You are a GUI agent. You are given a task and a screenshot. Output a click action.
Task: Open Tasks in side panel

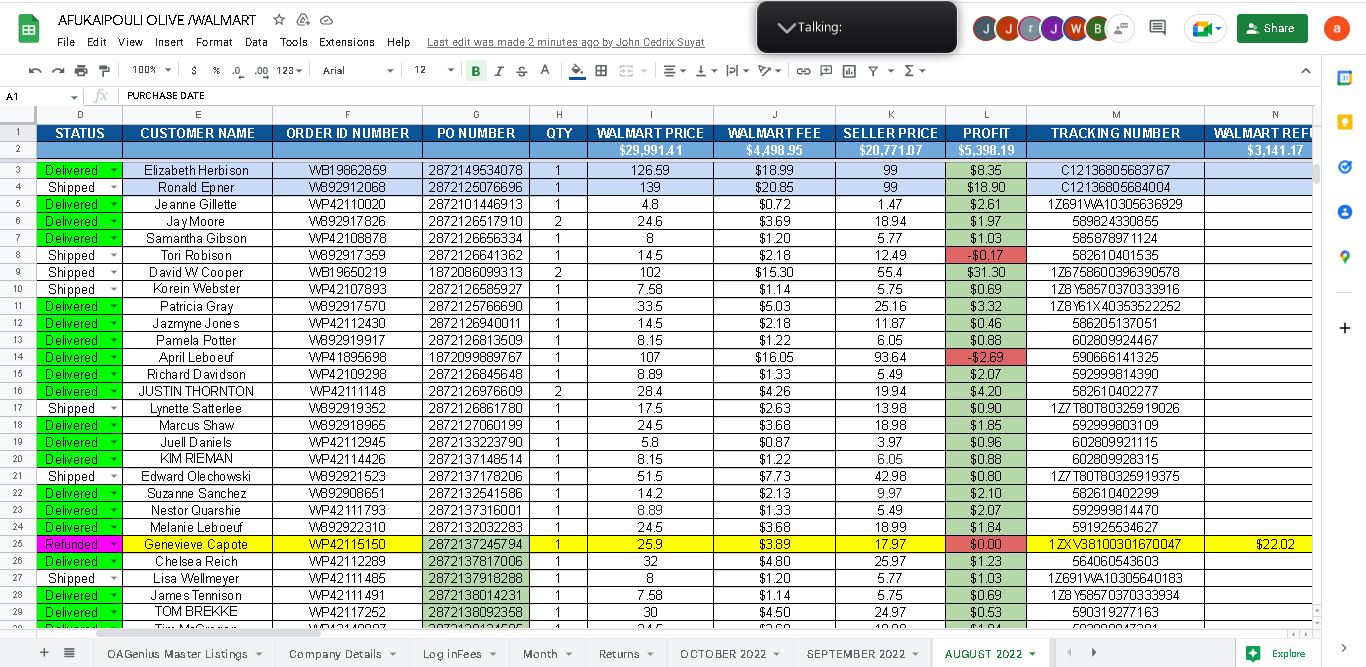1344,167
